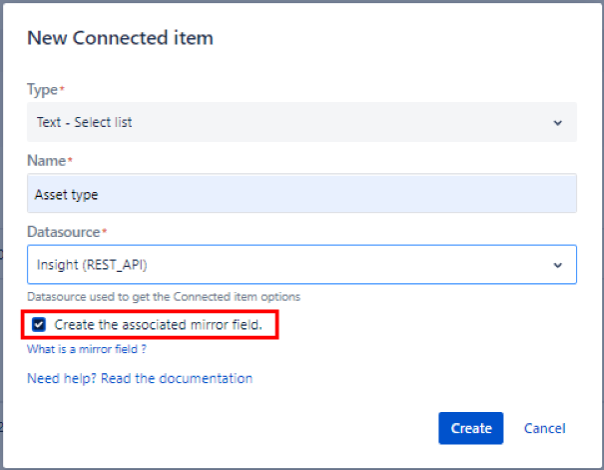The width and height of the screenshot is (604, 470).
Task: Click the 'Type' field label
Action: coord(42,89)
